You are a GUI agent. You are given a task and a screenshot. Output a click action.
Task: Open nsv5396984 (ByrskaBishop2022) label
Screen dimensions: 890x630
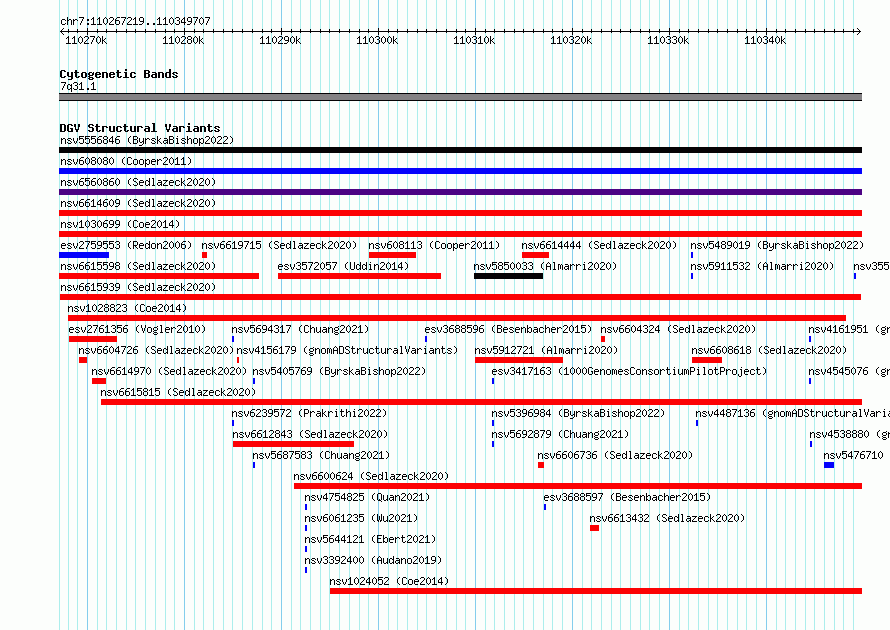(578, 413)
